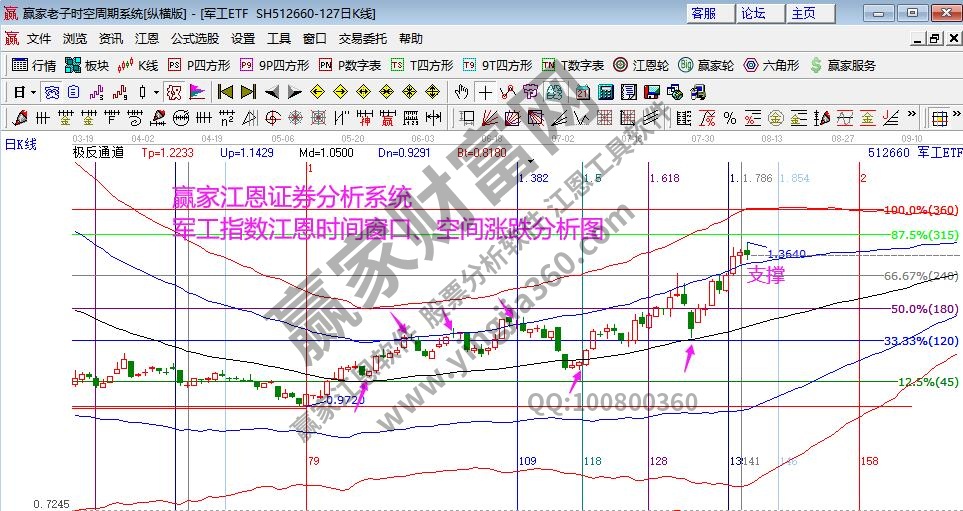This screenshot has height=511, width=963.
Task: Toggle the P四方形 square chart
Action: pyautogui.click(x=198, y=65)
